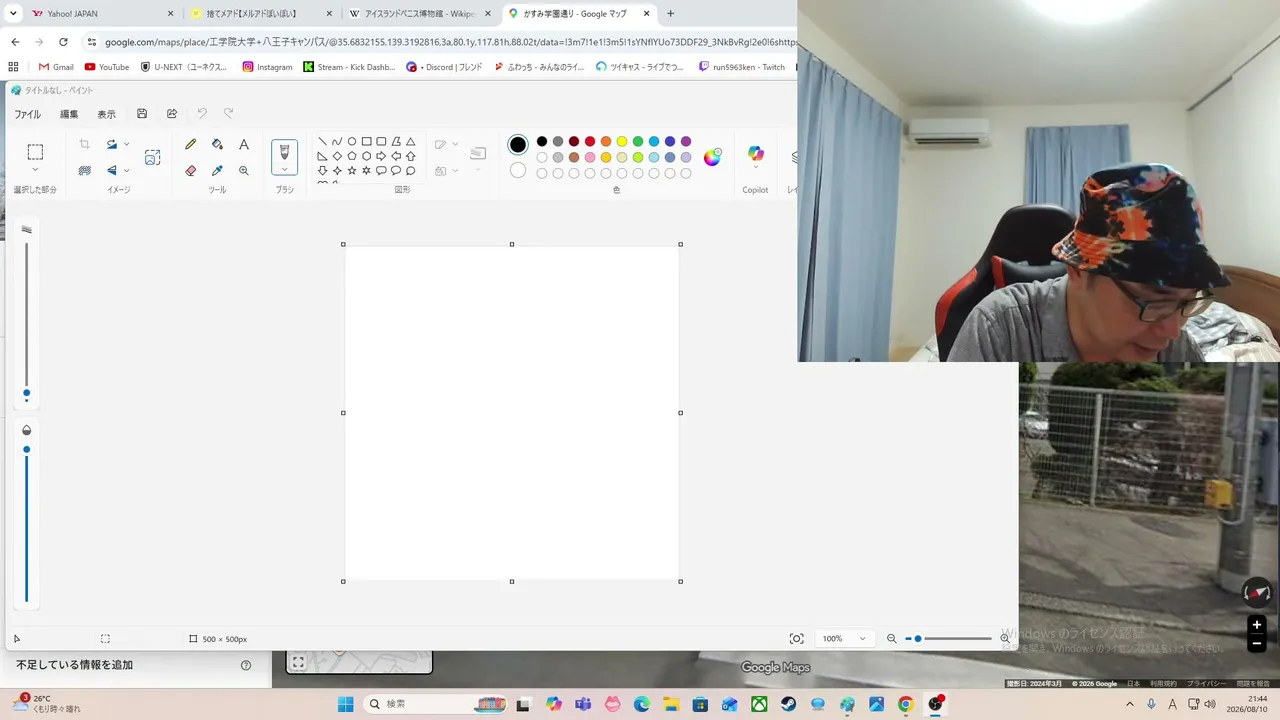This screenshot has height=720, width=1280.
Task: Click the Paint zoom-in magnifier
Action: point(1005,639)
